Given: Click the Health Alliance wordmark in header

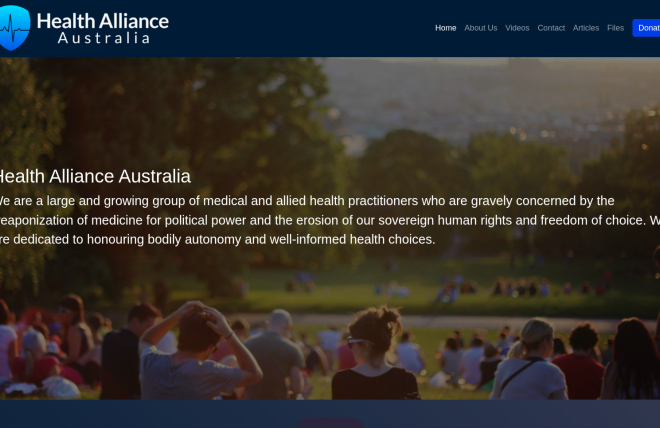Looking at the screenshot, I should tap(102, 20).
